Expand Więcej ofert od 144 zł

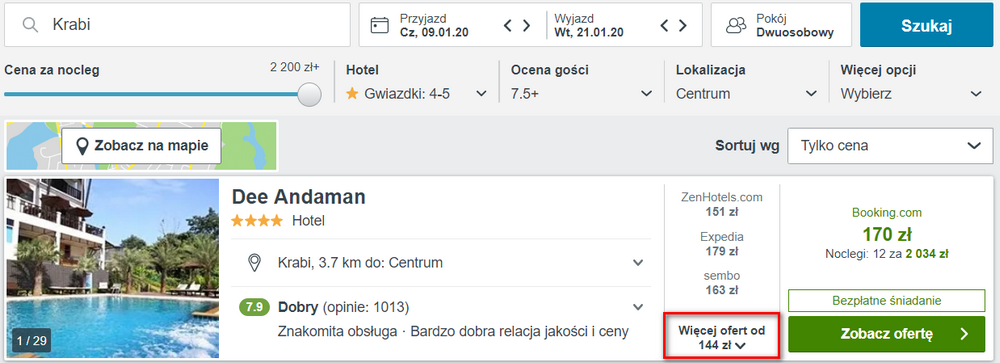[x=722, y=337]
